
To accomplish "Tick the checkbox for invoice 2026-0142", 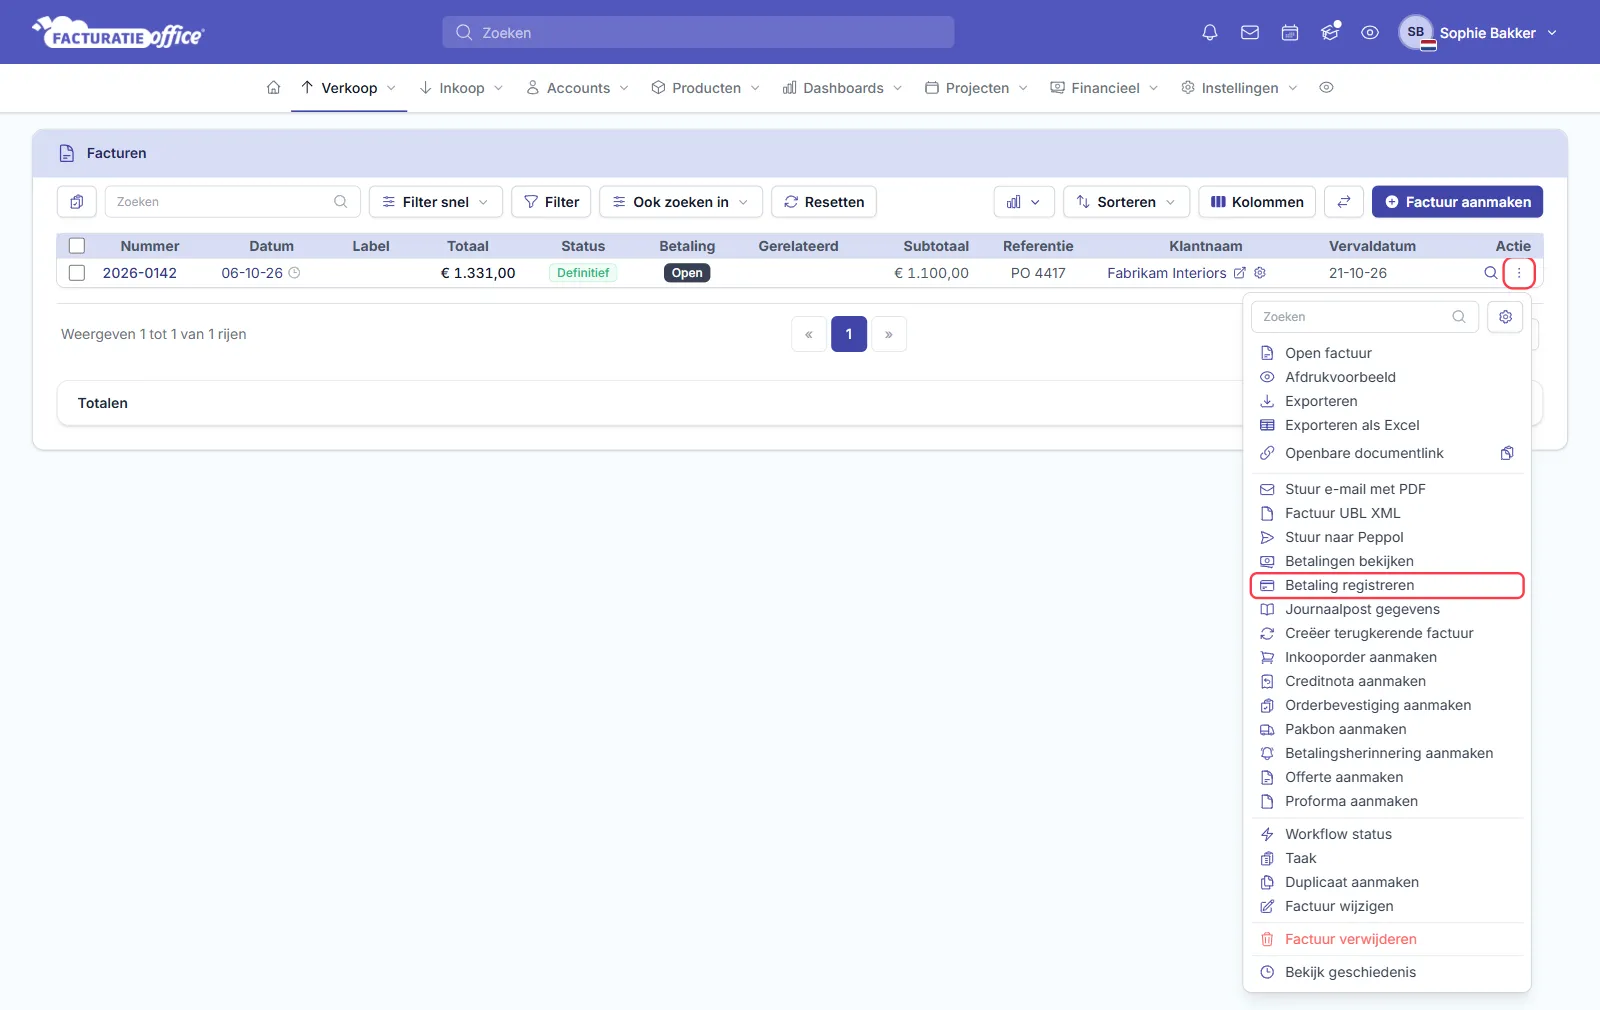I will point(77,273).
